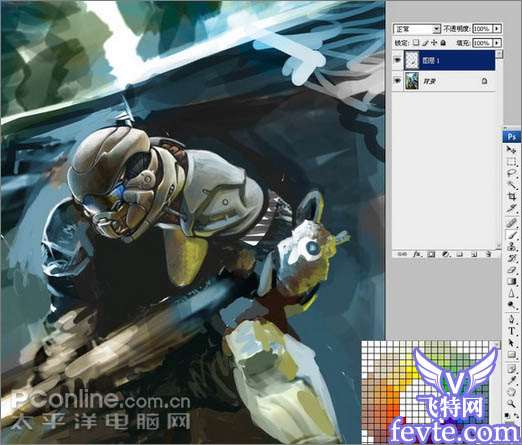This screenshot has width=522, height=445.
Task: Toggle lock all
Action: 443,43
